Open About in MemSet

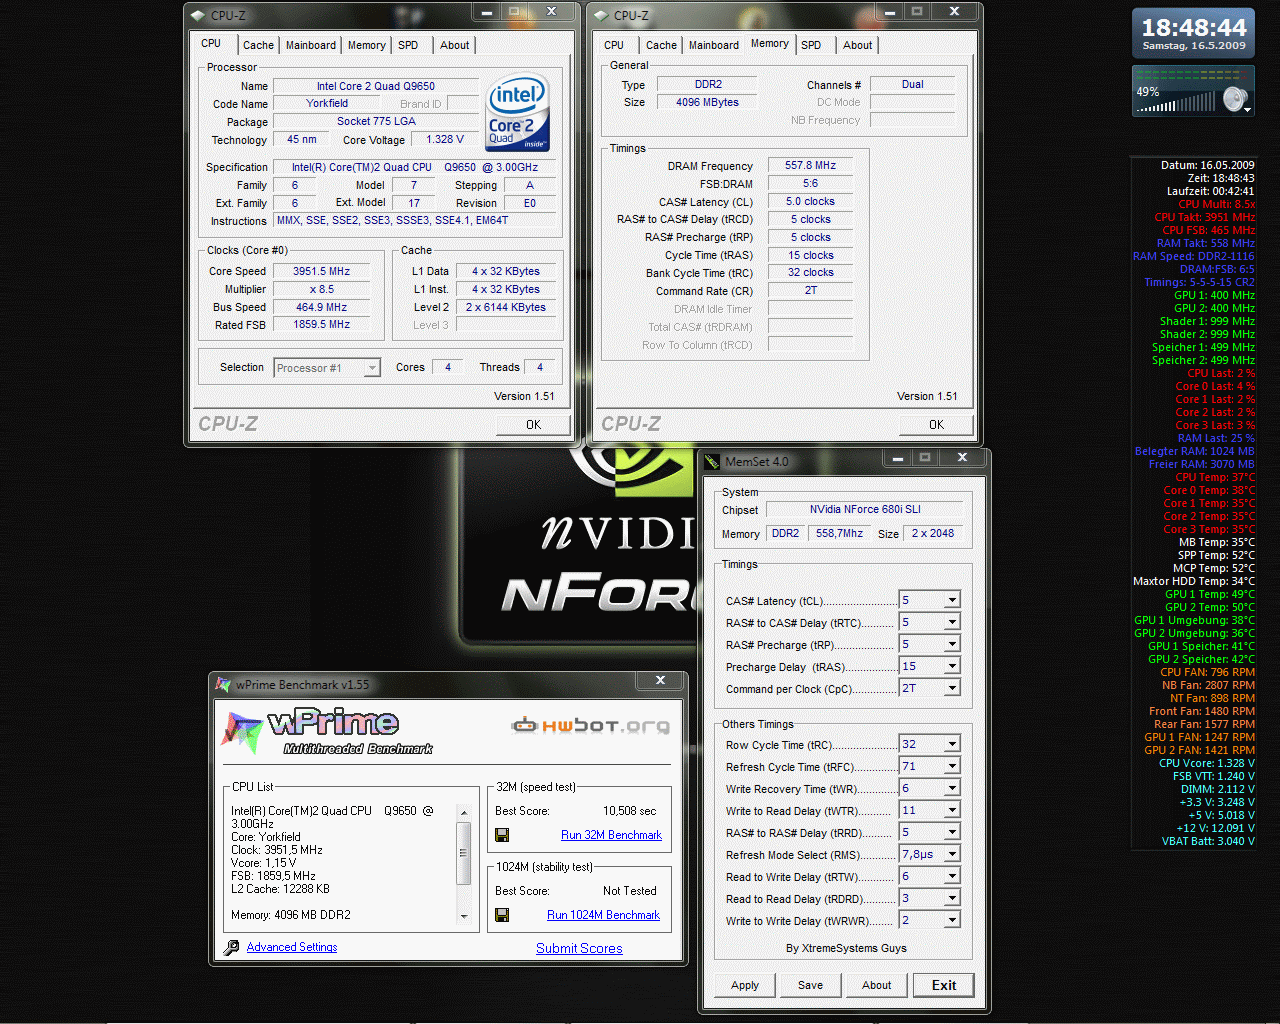coord(877,985)
